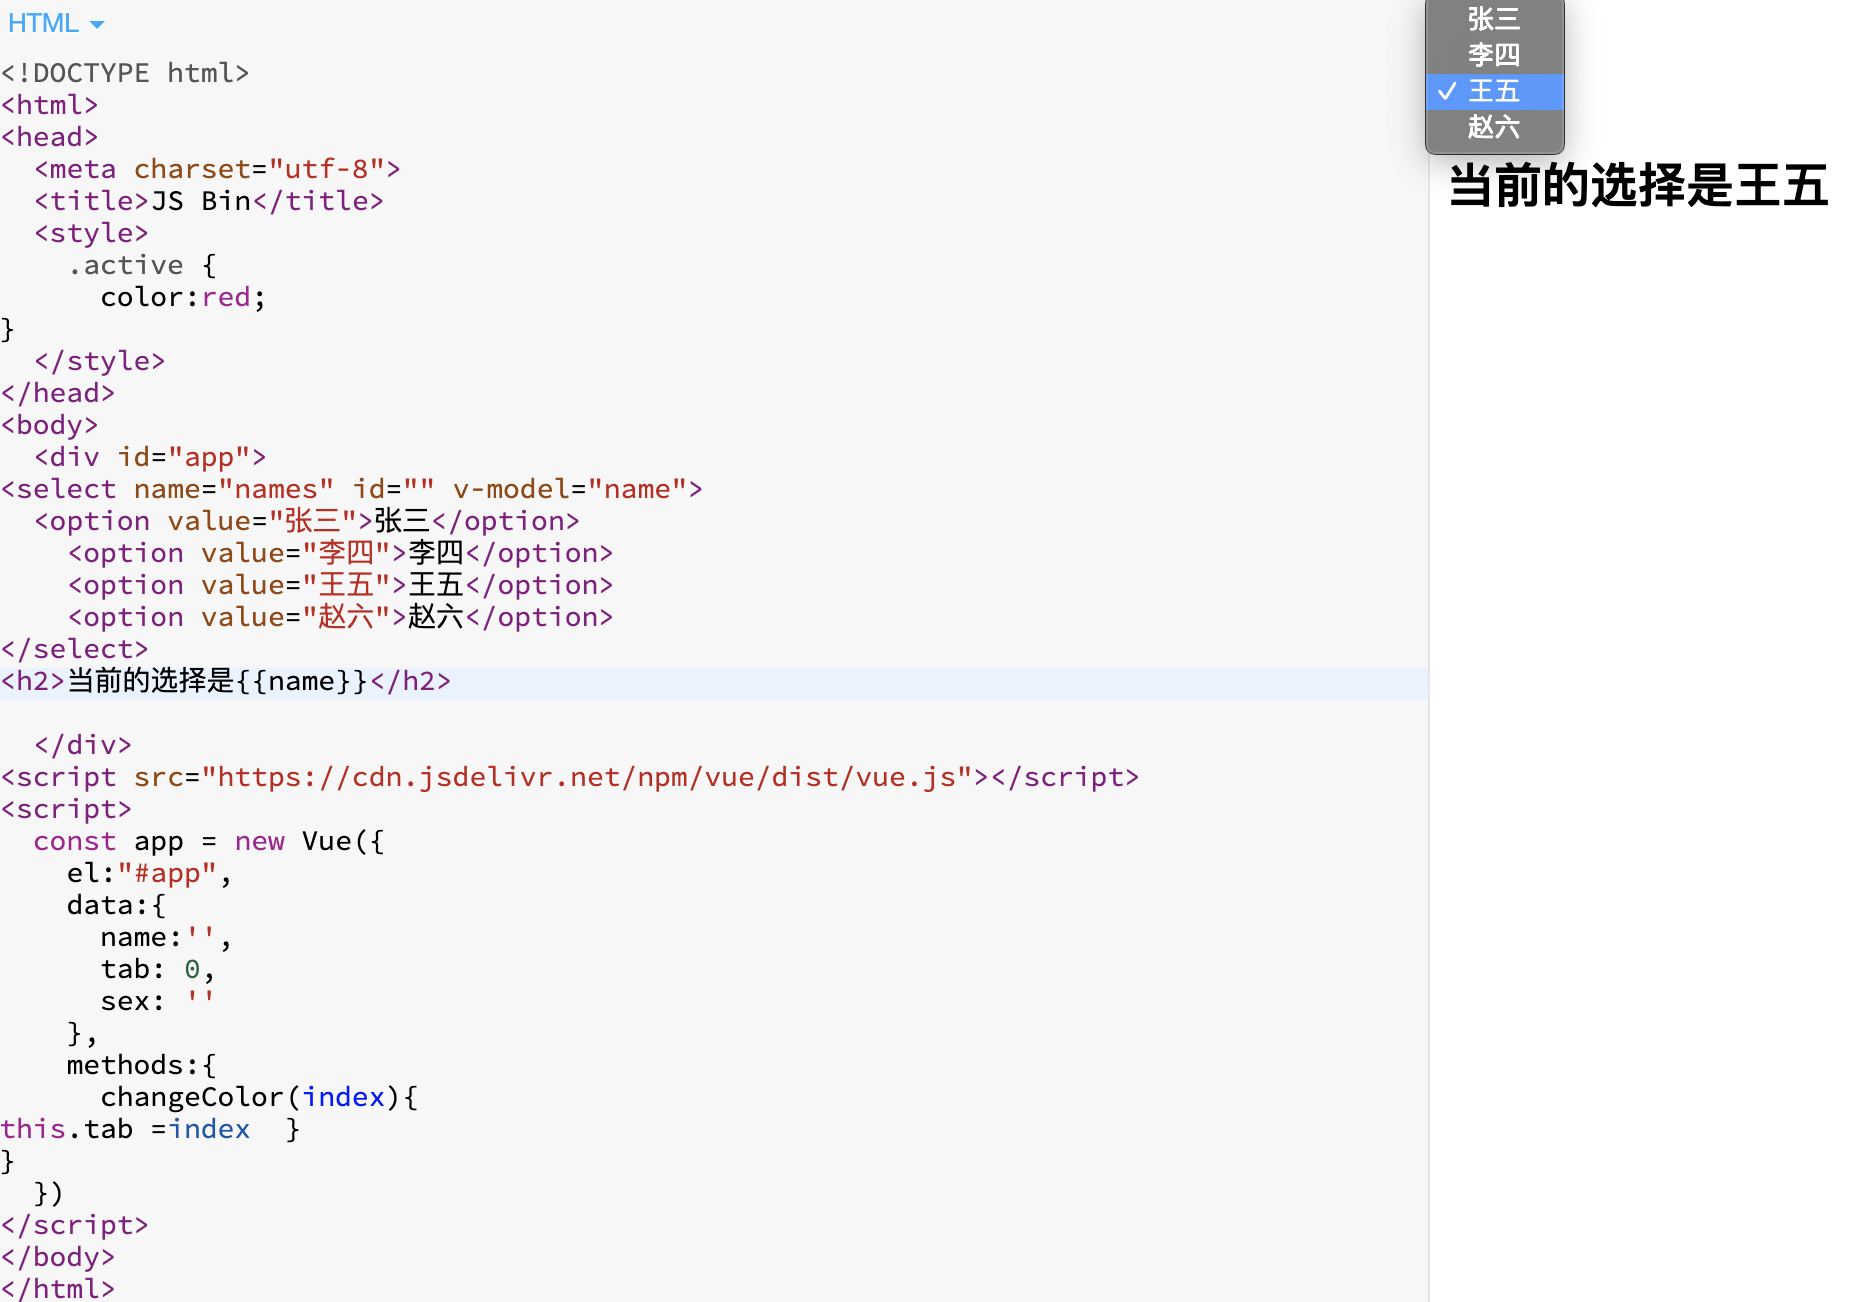Click the <!DOCTYPE html> code line
This screenshot has height=1302, width=1860.
(125, 73)
